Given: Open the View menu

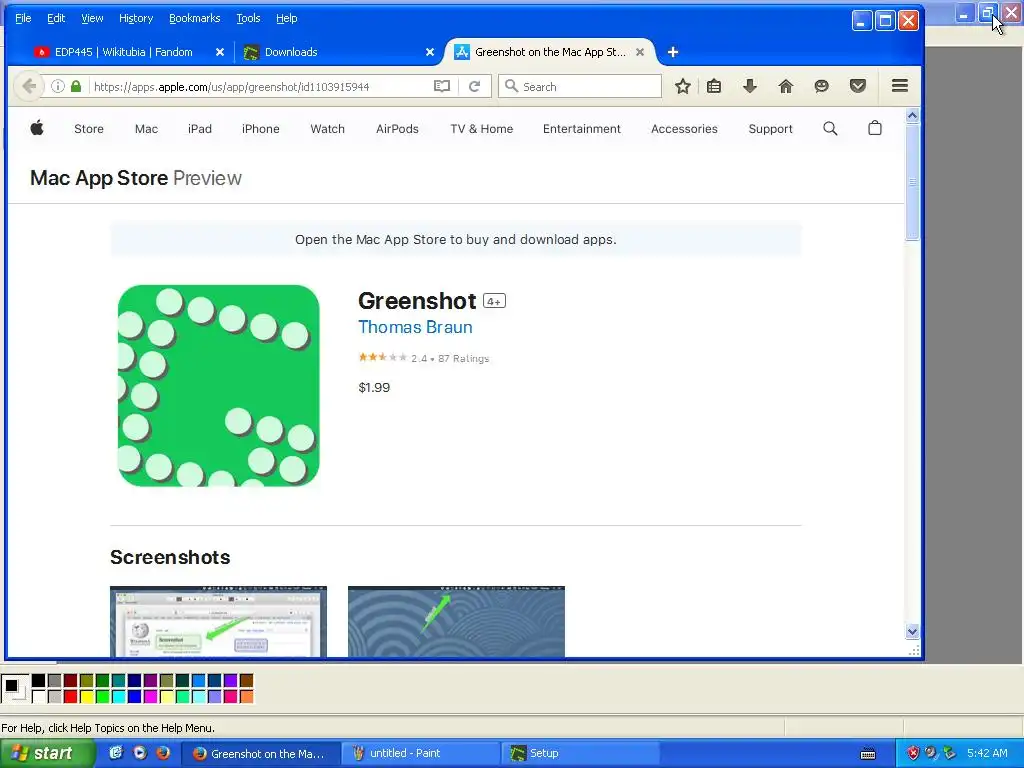Looking at the screenshot, I should pyautogui.click(x=92, y=18).
